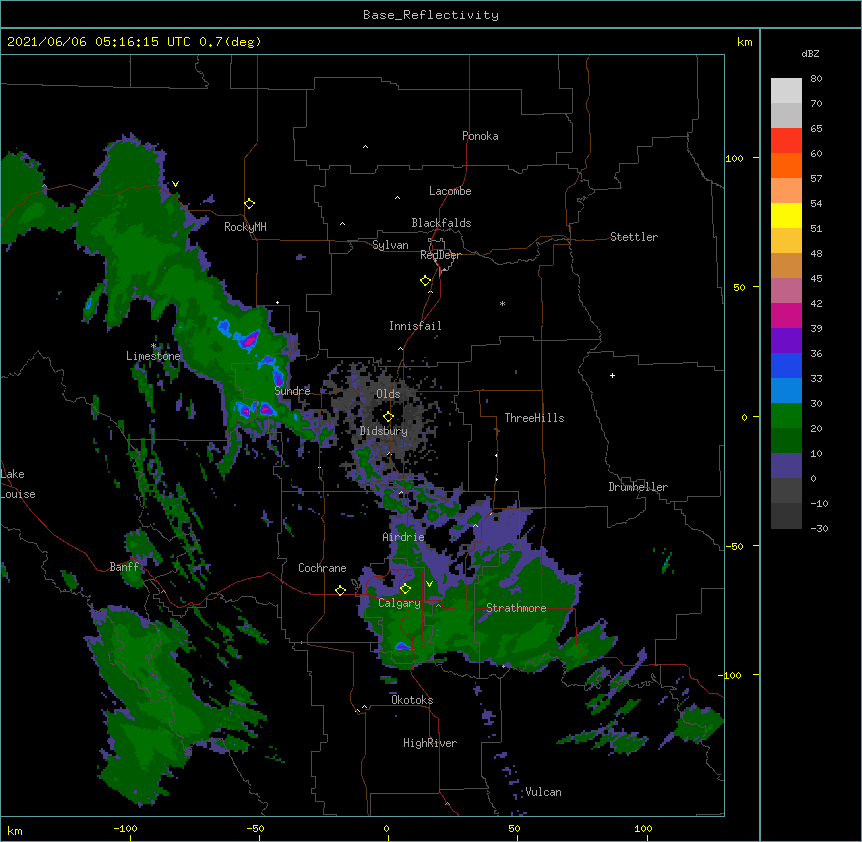The image size is (862, 842).
Task: Click the blue echo core south of Calgary
Action: pos(402,646)
